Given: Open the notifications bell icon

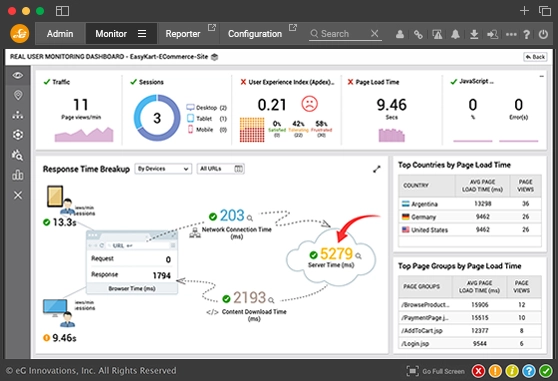Looking at the screenshot, I should pyautogui.click(x=455, y=34).
